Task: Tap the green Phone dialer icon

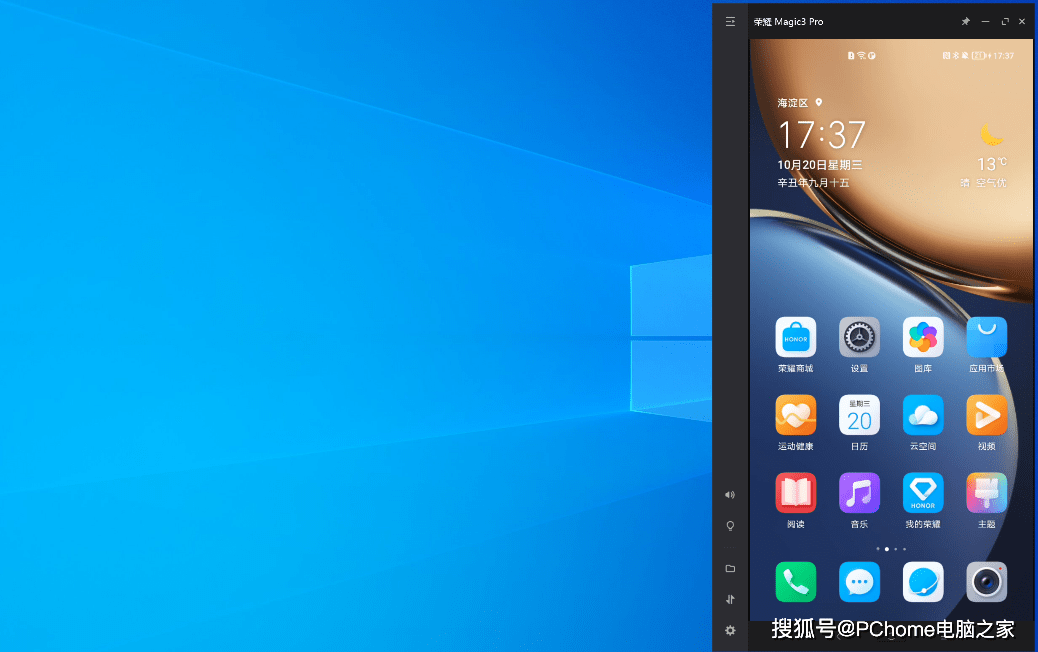Action: (x=796, y=582)
